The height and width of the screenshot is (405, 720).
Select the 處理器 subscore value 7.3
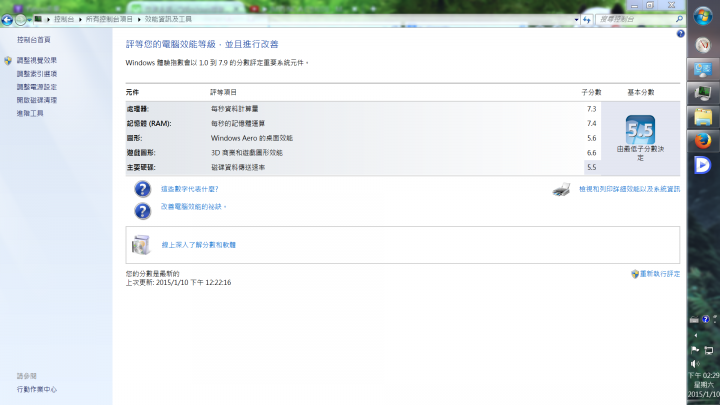point(591,109)
